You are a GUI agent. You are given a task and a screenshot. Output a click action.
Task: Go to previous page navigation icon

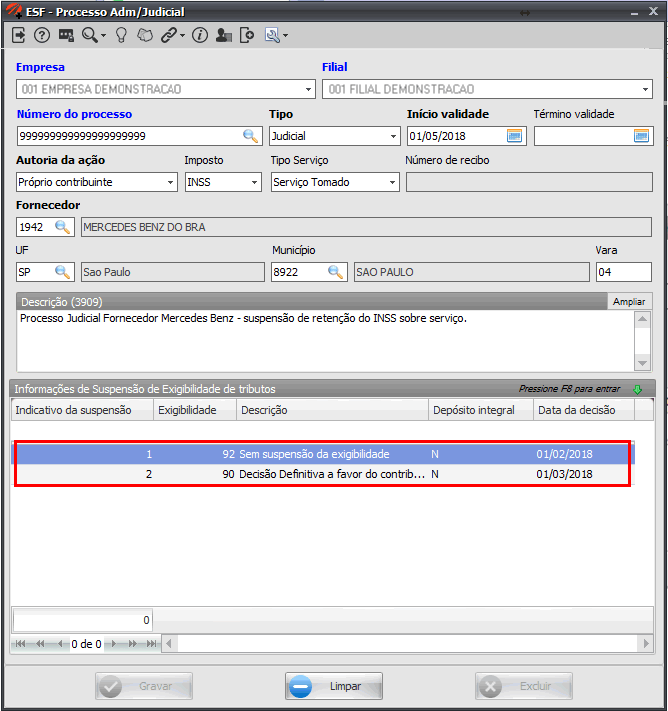pyautogui.click(x=41, y=644)
